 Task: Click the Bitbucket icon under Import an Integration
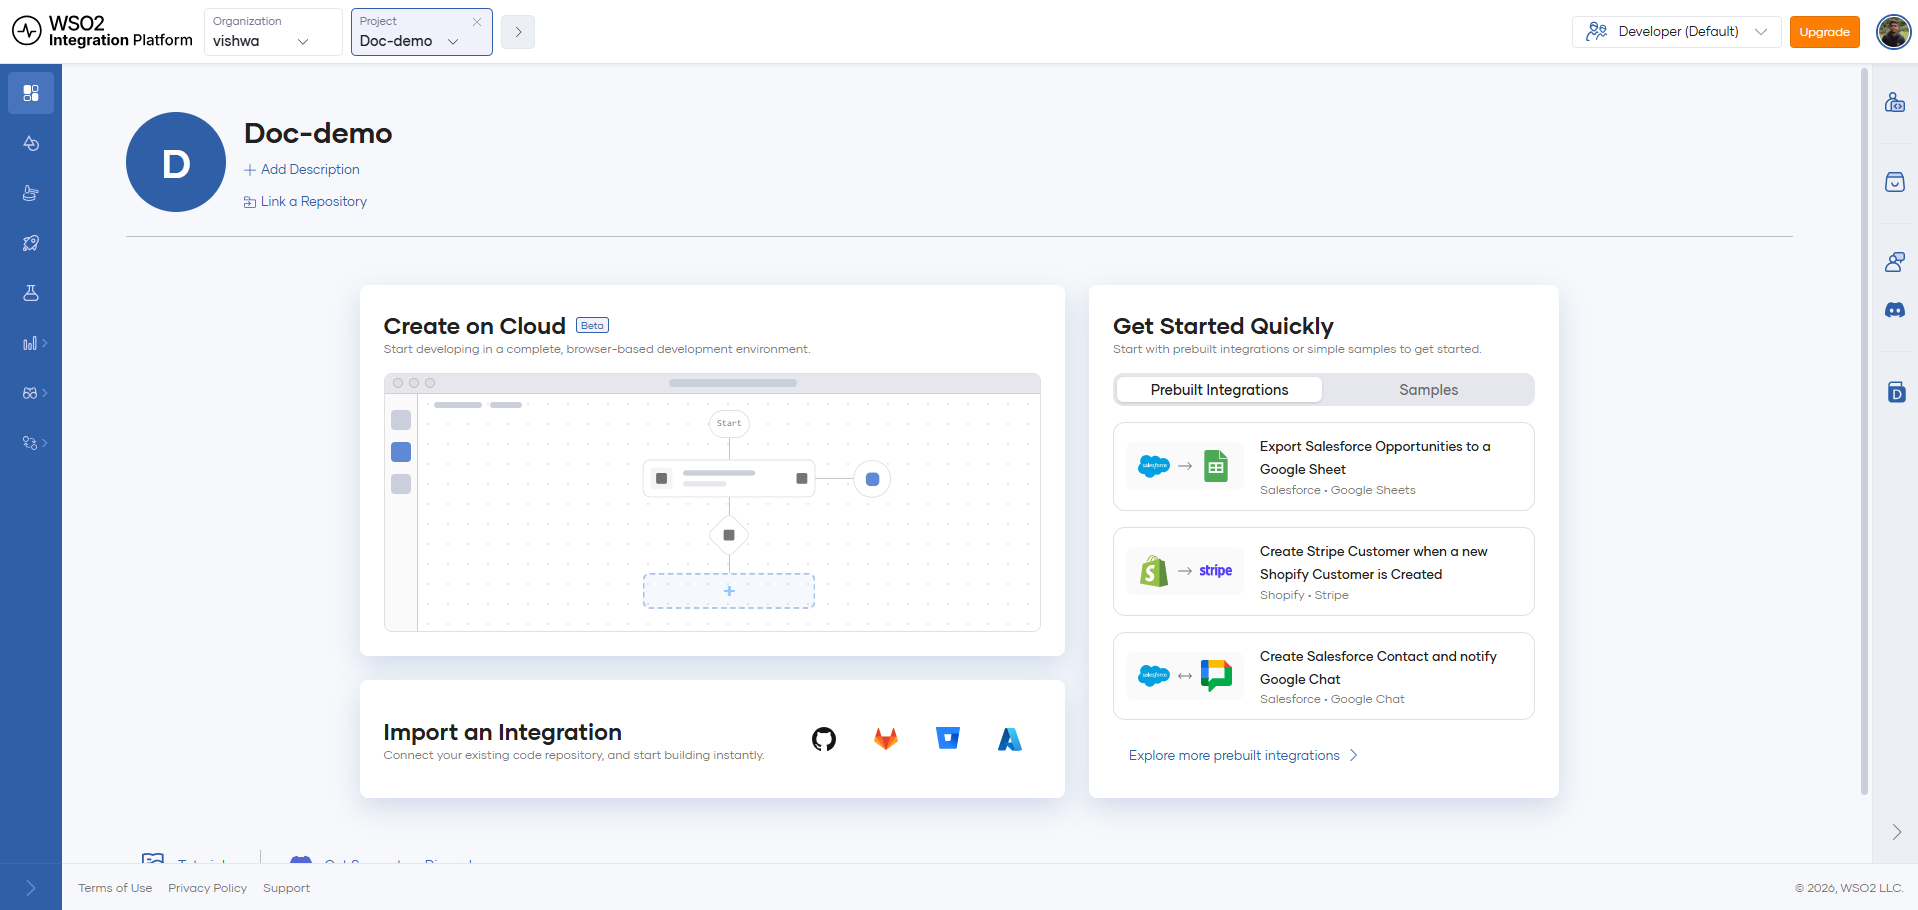[948, 739]
